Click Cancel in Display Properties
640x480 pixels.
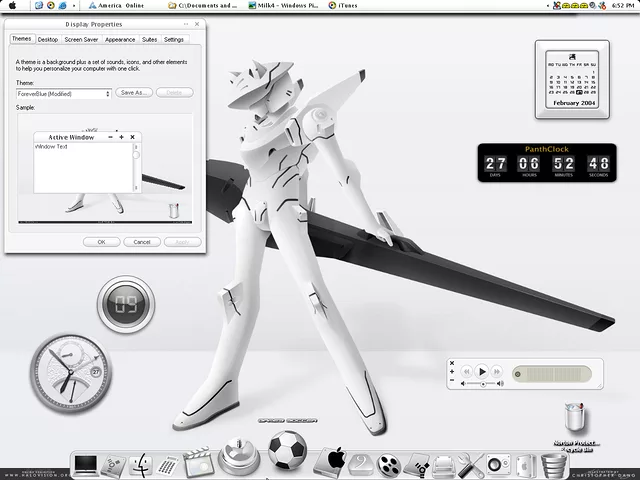pyautogui.click(x=142, y=241)
